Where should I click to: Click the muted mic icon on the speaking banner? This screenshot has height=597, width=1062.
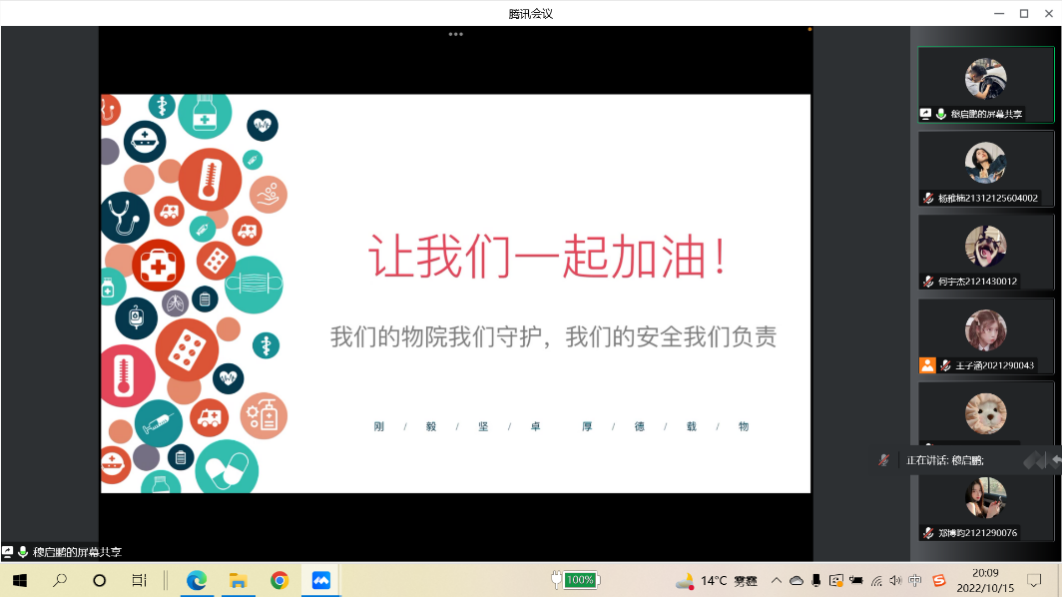coord(884,460)
